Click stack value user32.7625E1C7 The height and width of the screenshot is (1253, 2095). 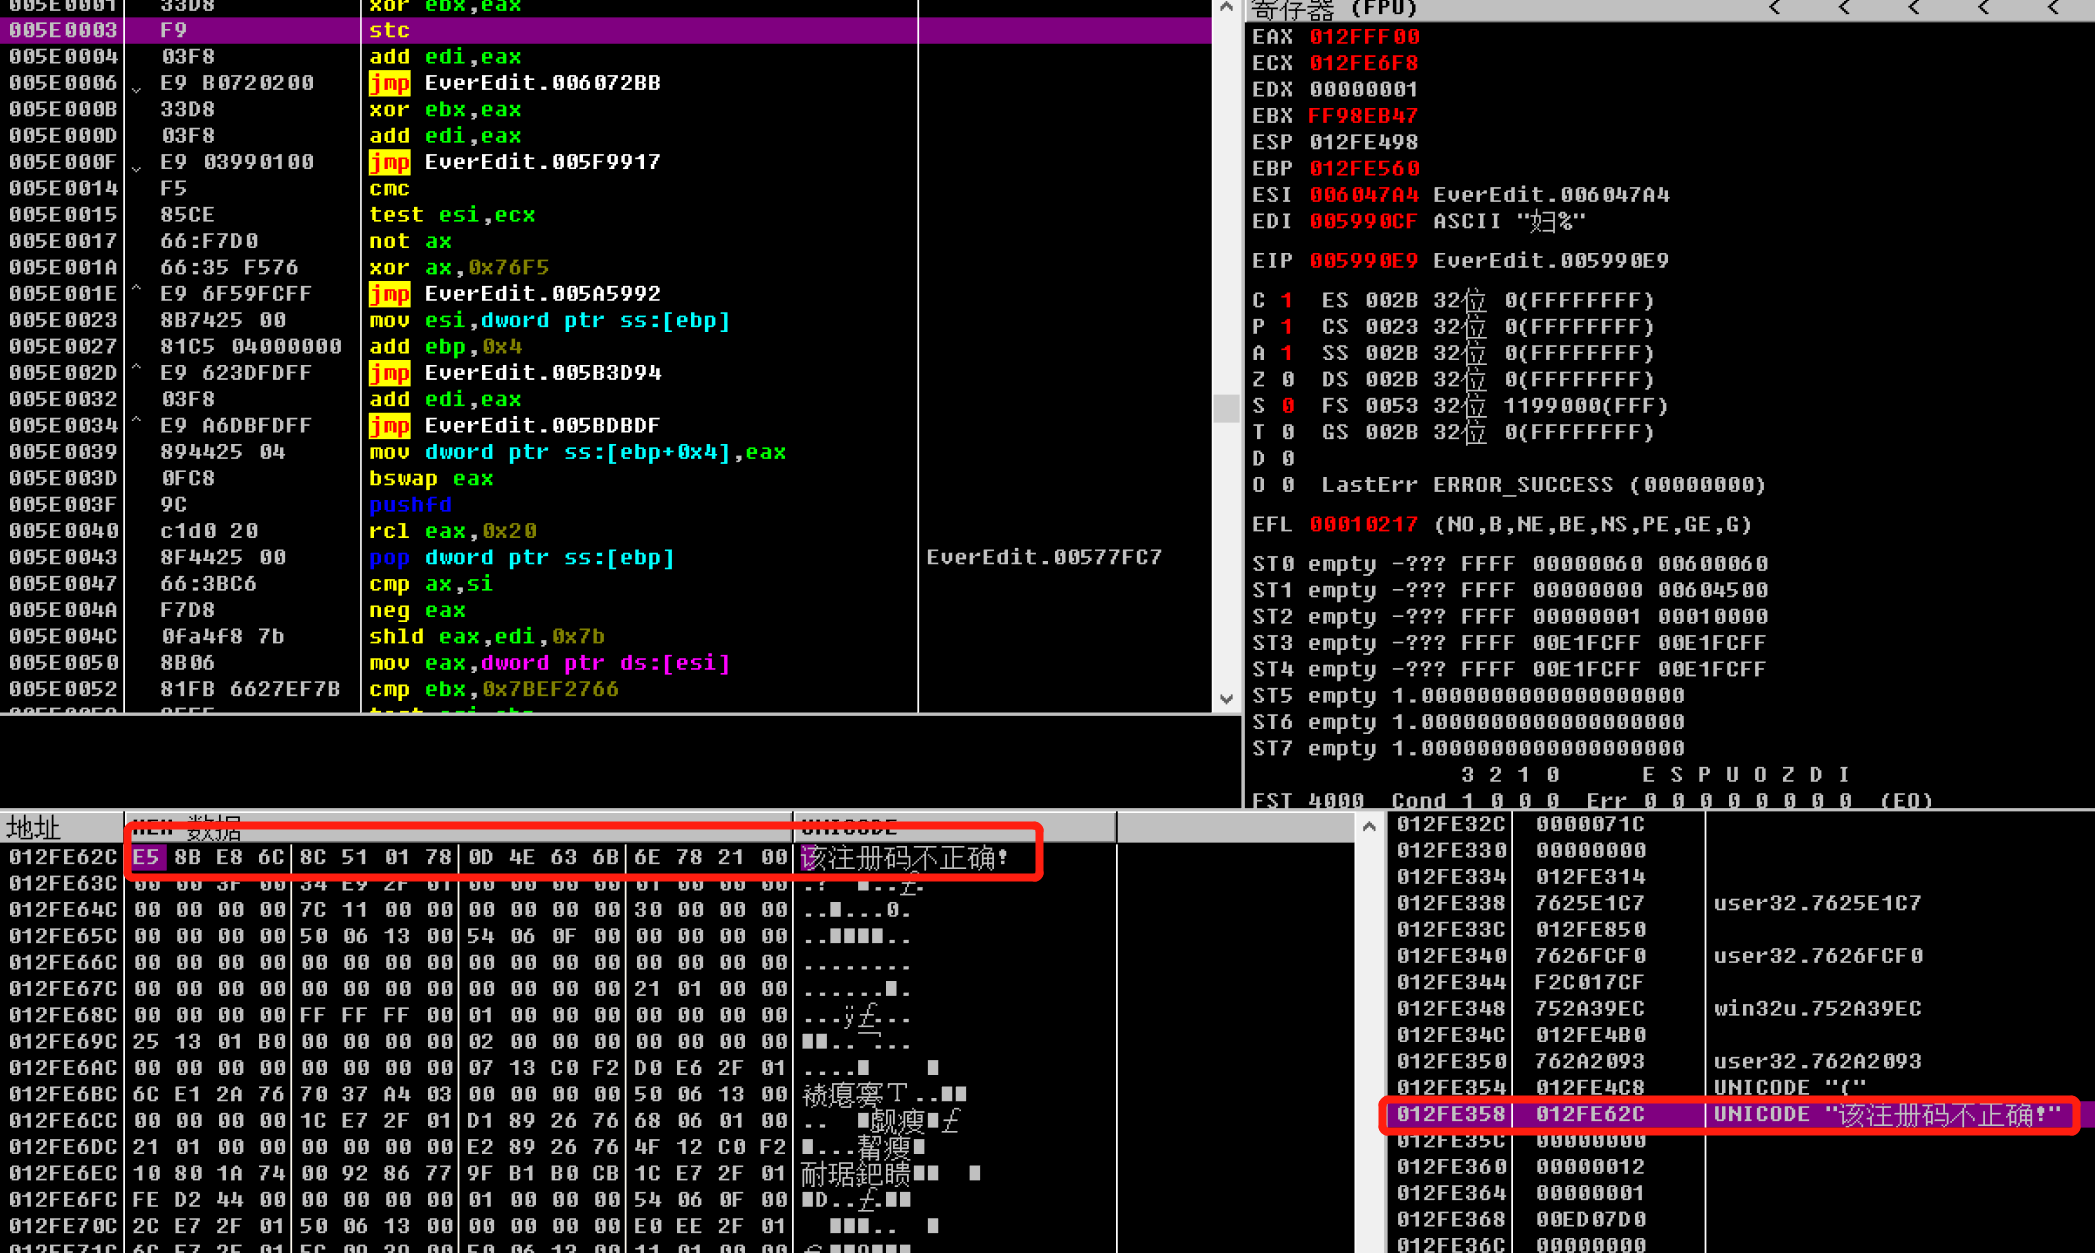click(1818, 904)
